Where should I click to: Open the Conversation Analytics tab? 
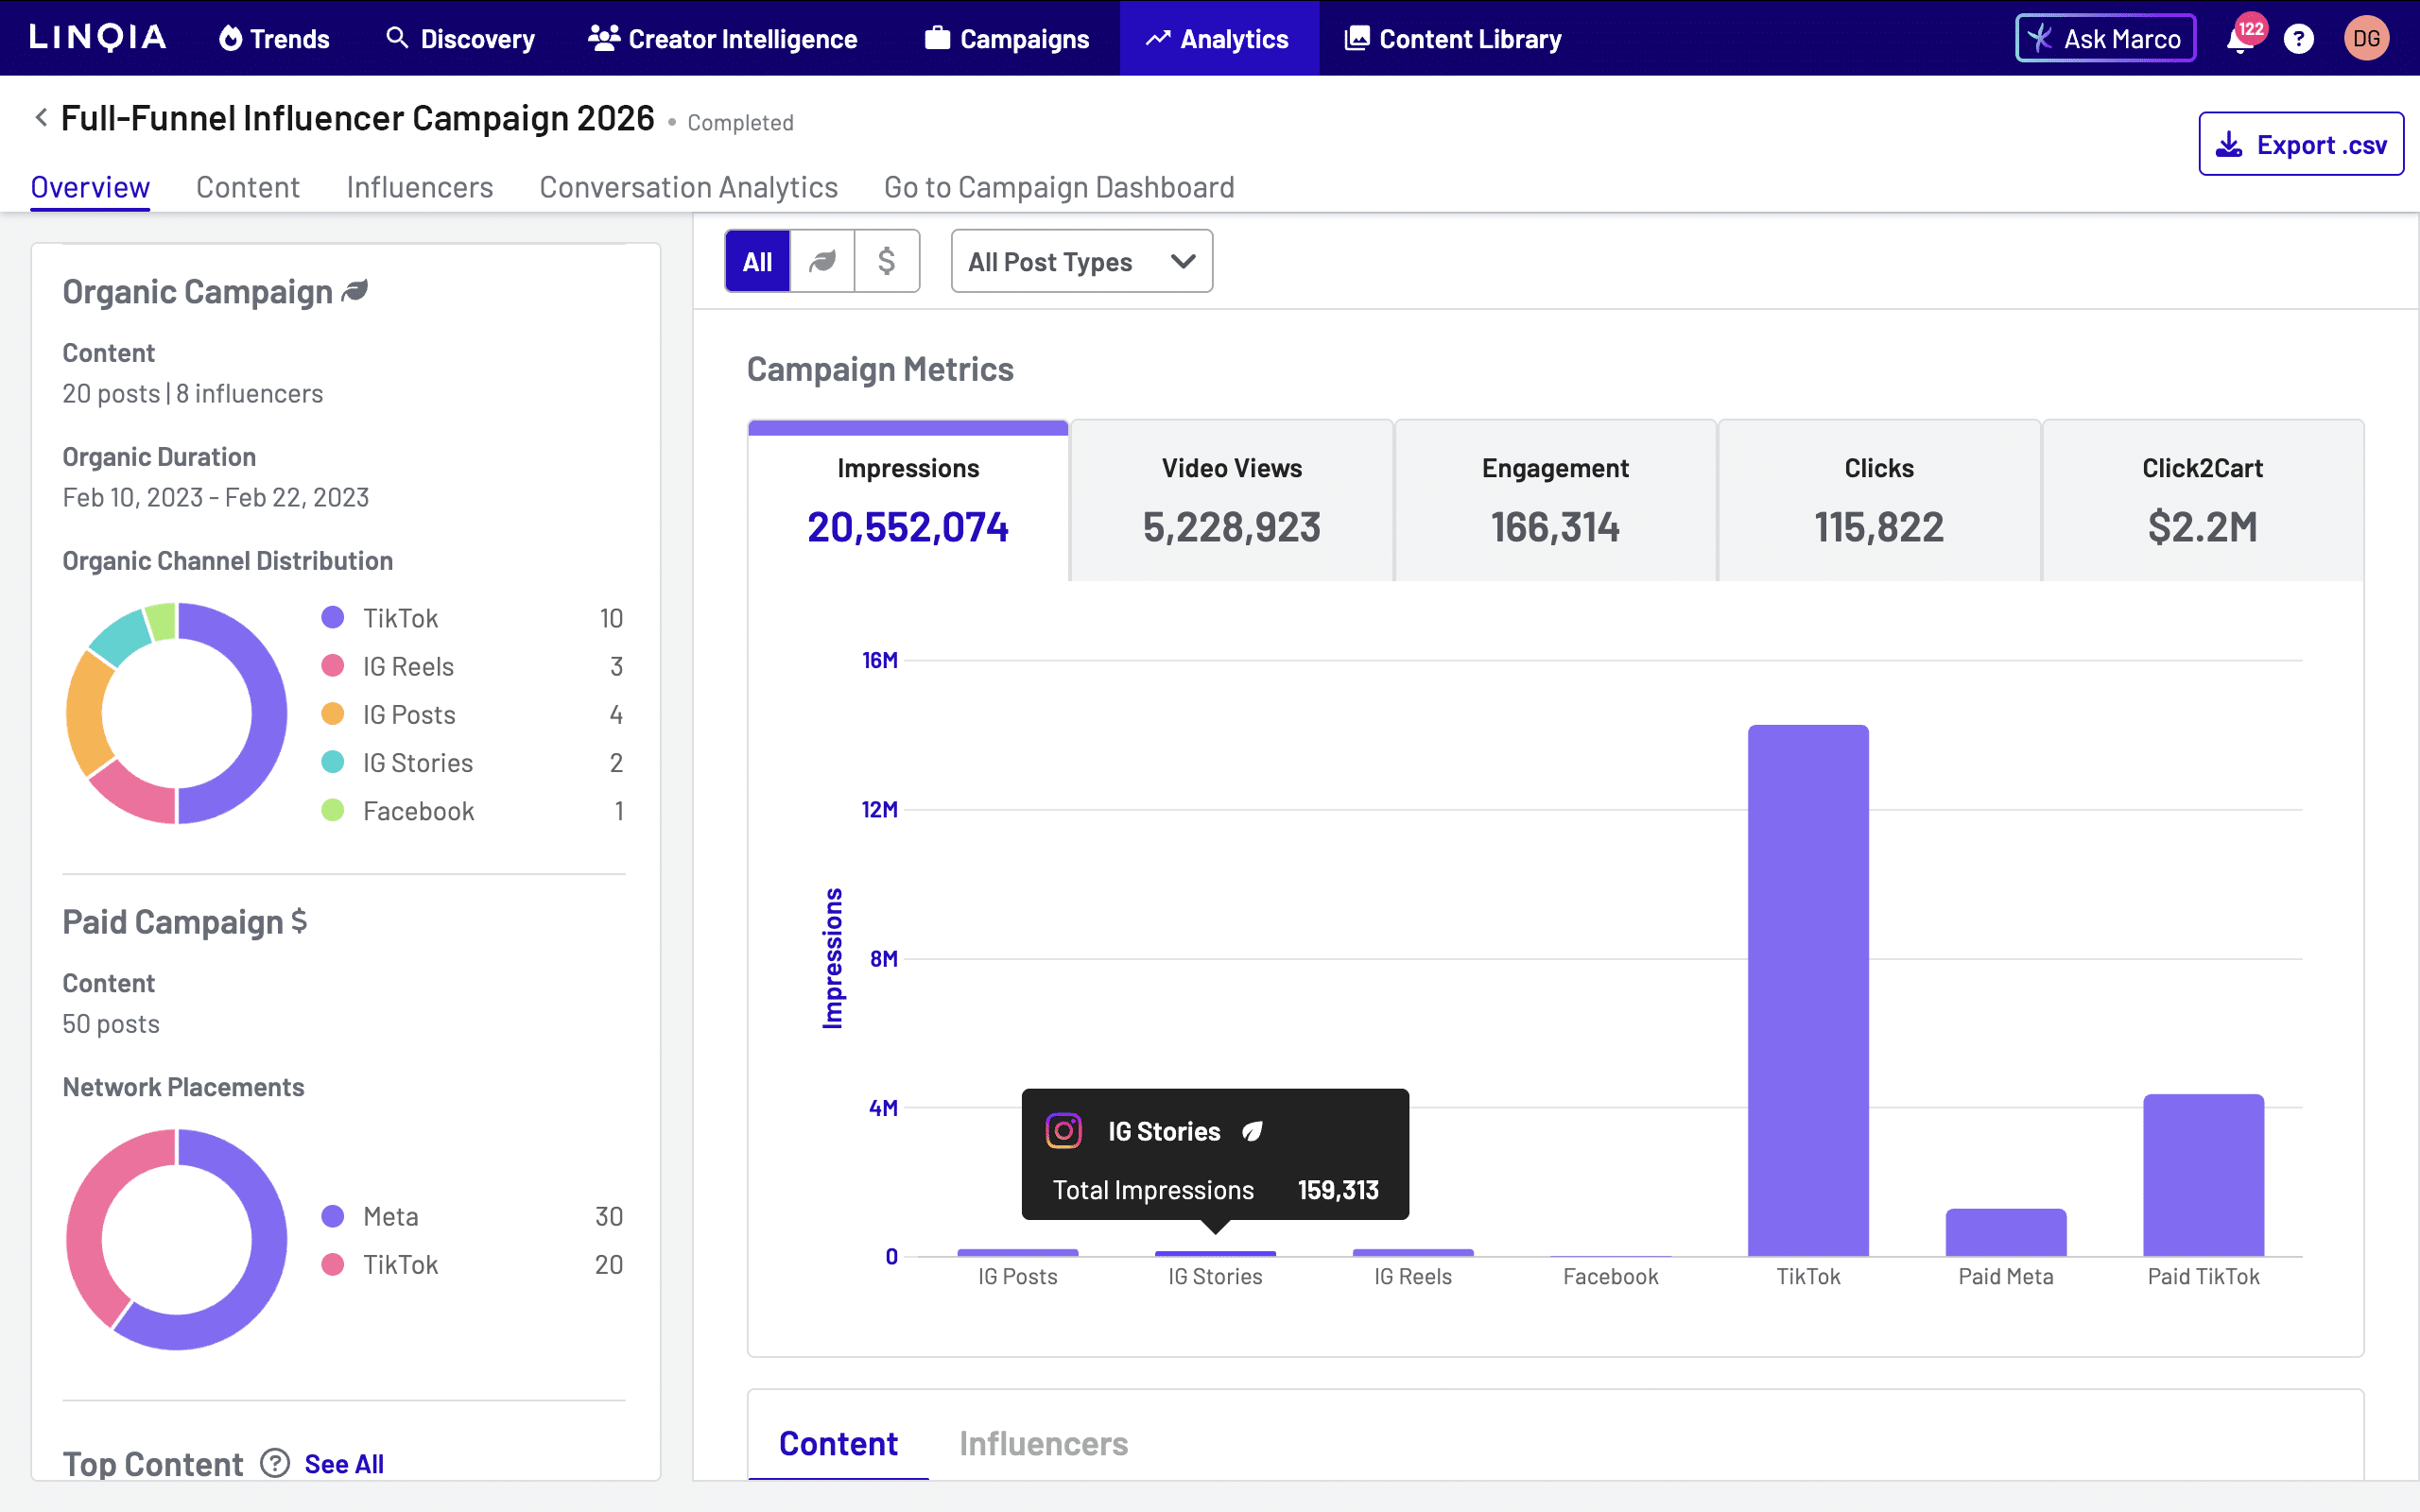(x=689, y=187)
